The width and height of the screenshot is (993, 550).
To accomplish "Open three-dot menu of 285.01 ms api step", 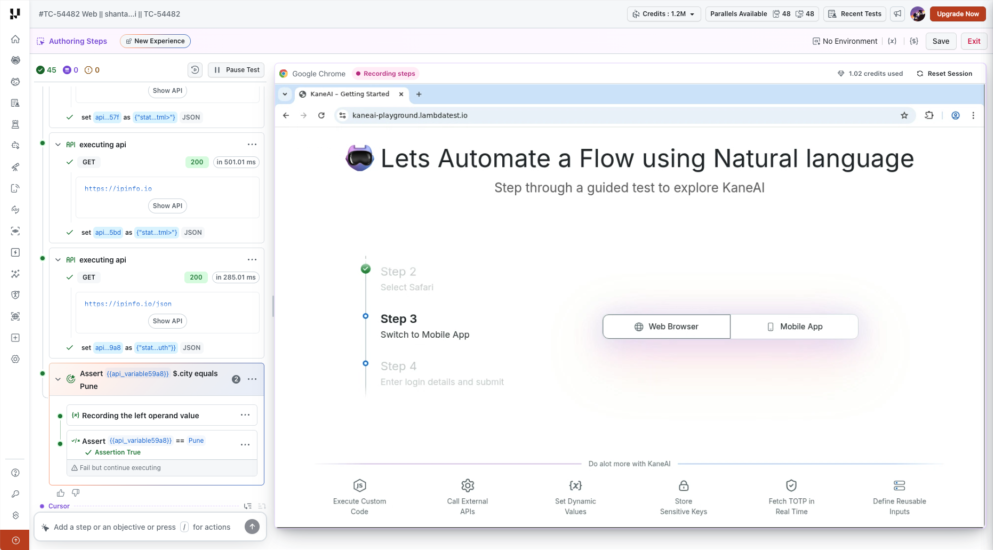I will [x=252, y=260].
